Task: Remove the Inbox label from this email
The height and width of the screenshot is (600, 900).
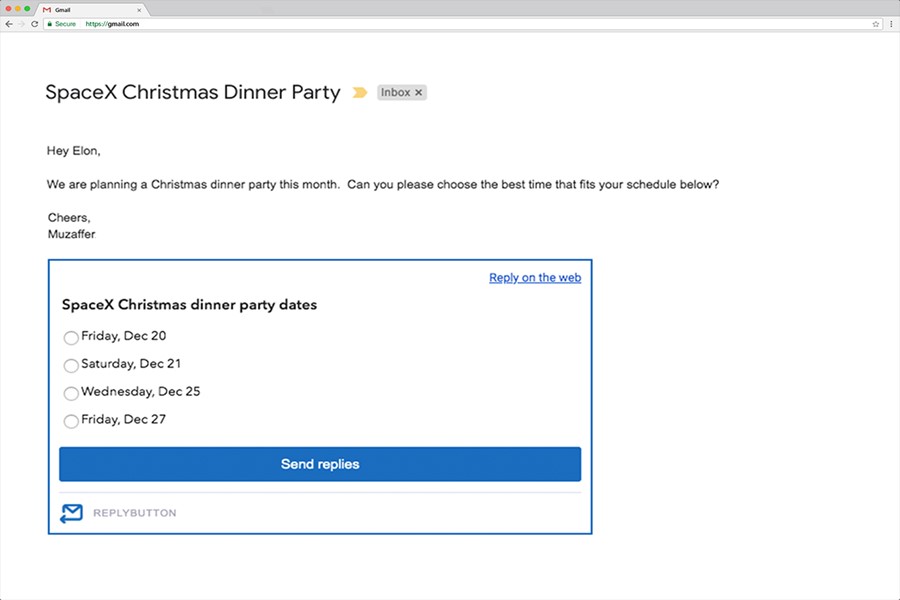Action: click(x=419, y=92)
